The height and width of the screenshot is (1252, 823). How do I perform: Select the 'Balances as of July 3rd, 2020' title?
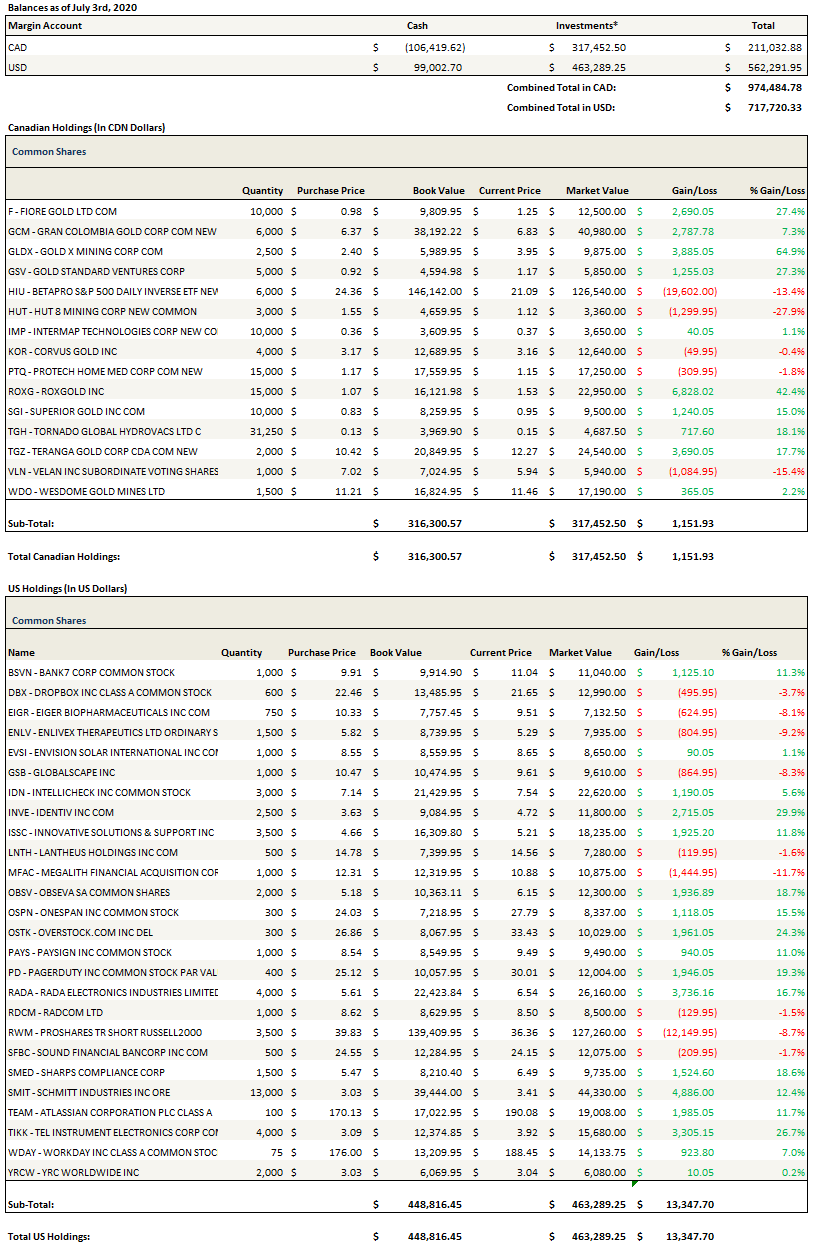(72, 7)
